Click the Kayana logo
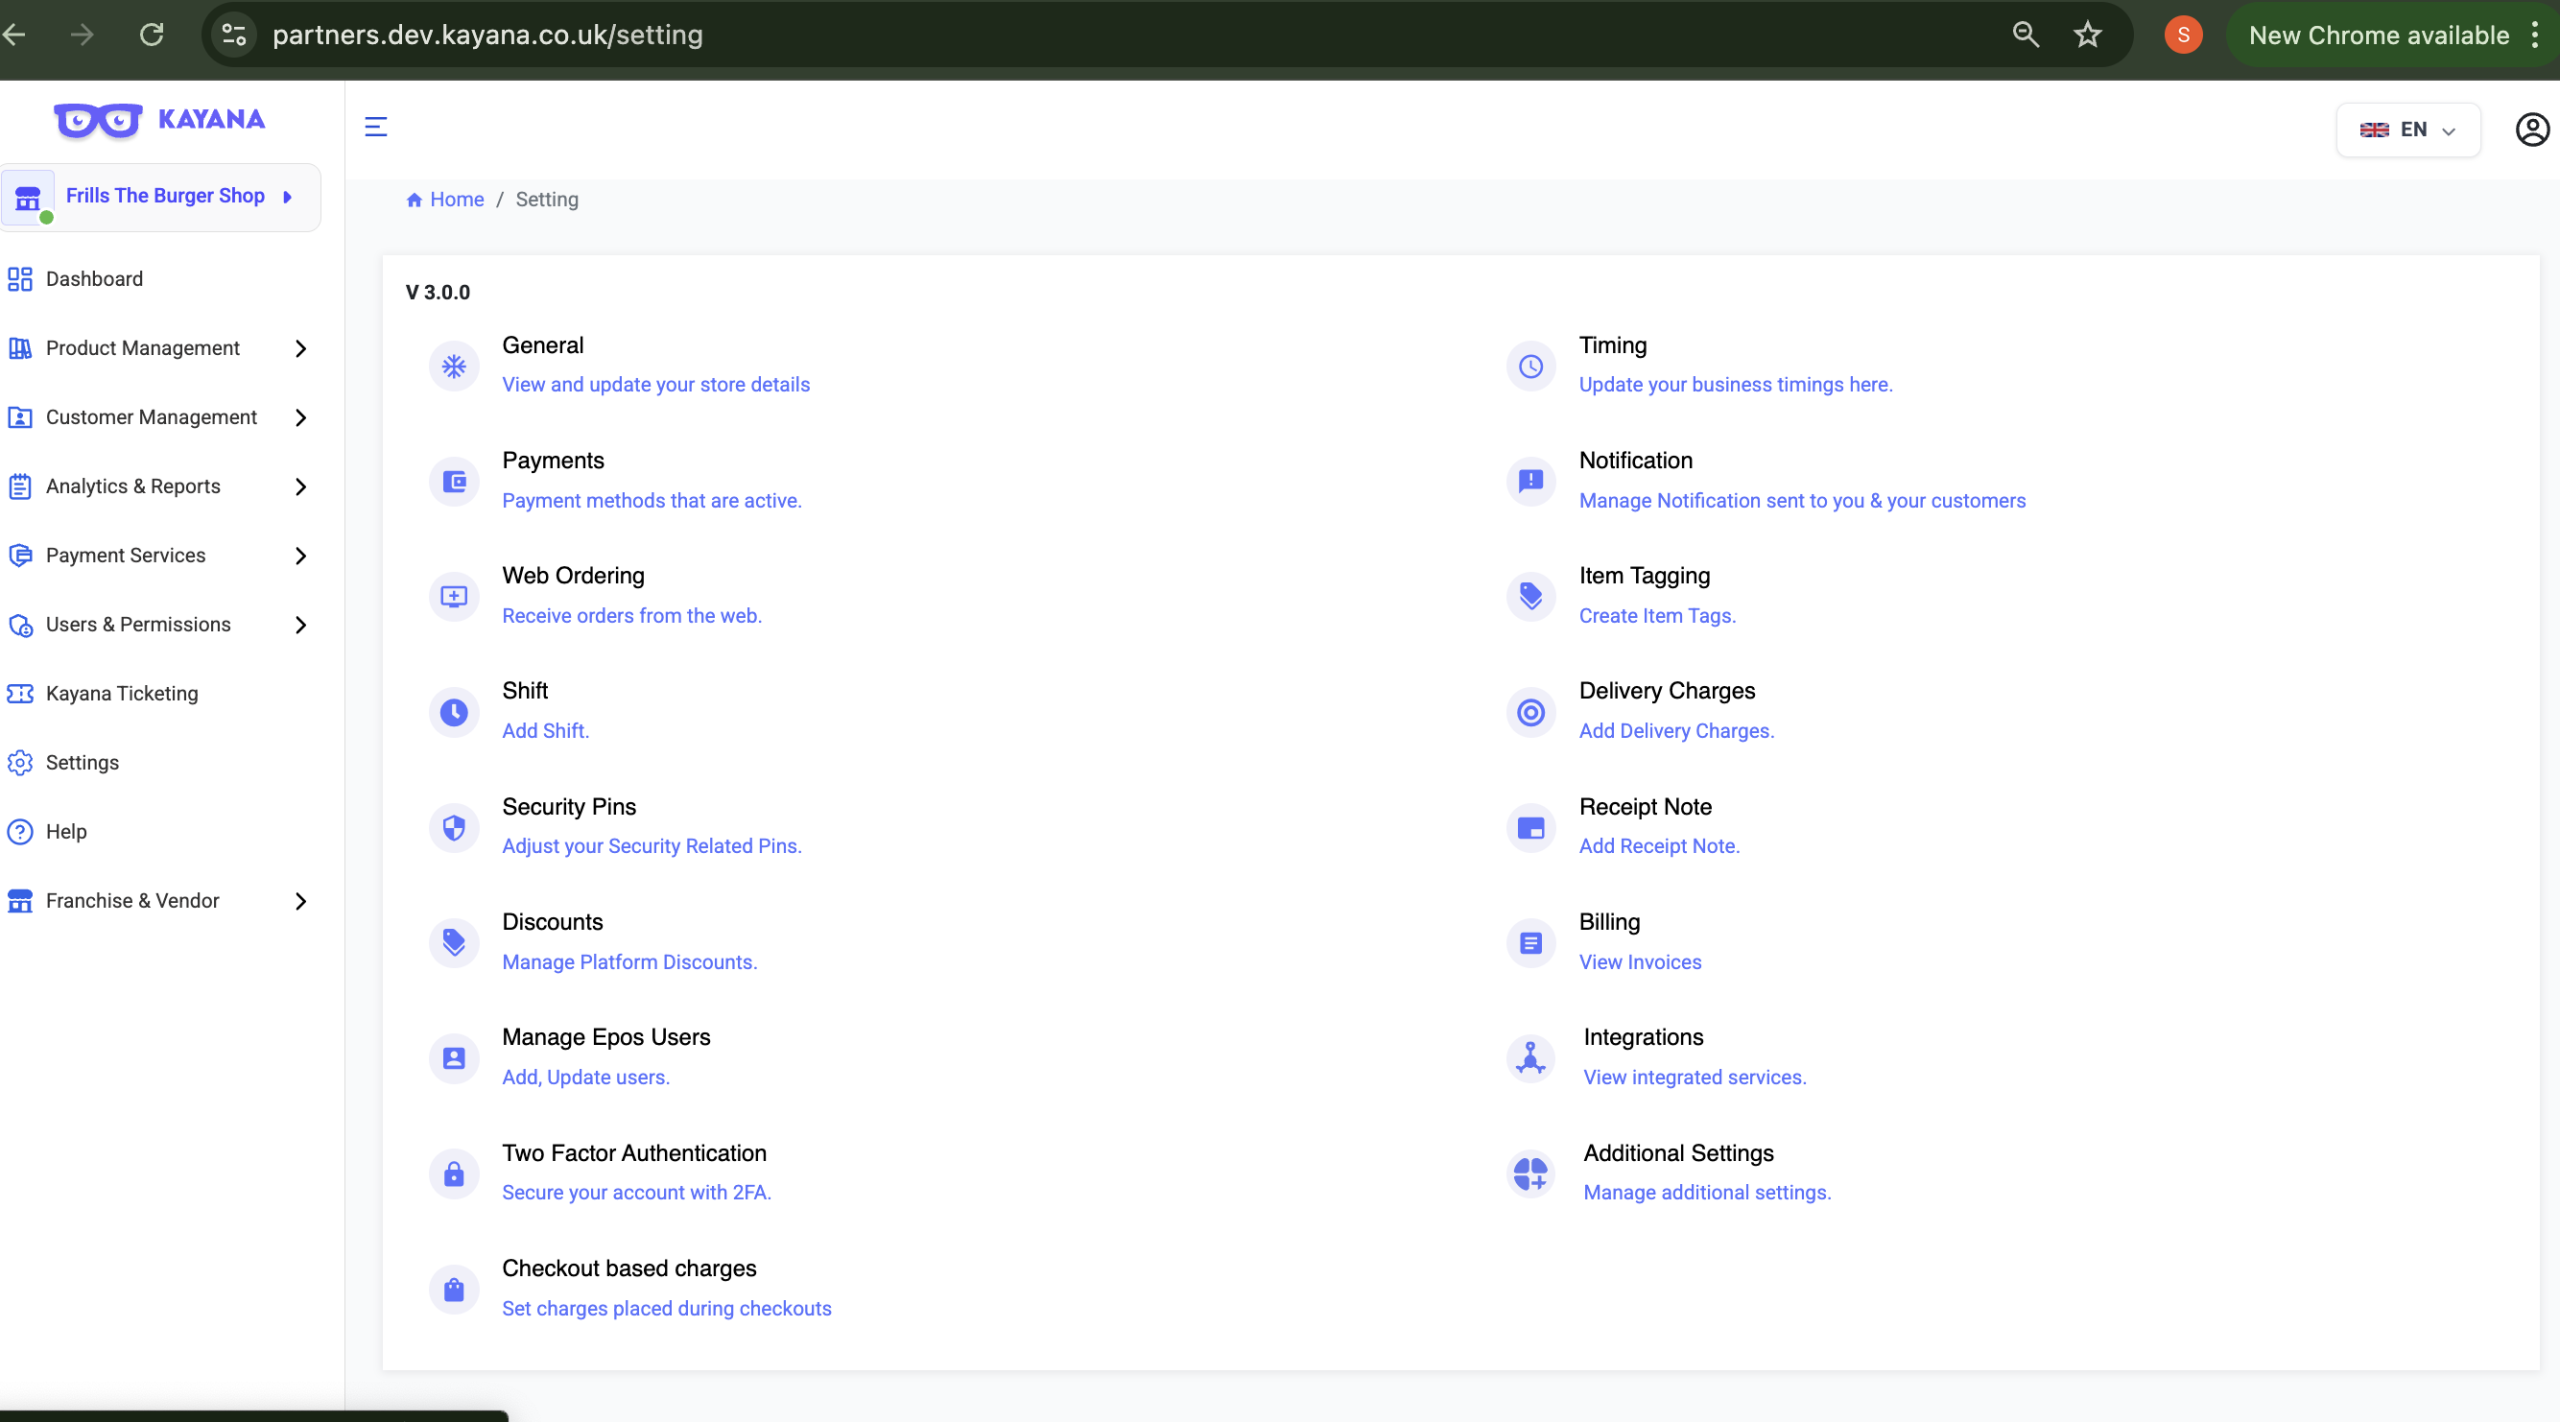2560x1422 pixels. tap(160, 120)
